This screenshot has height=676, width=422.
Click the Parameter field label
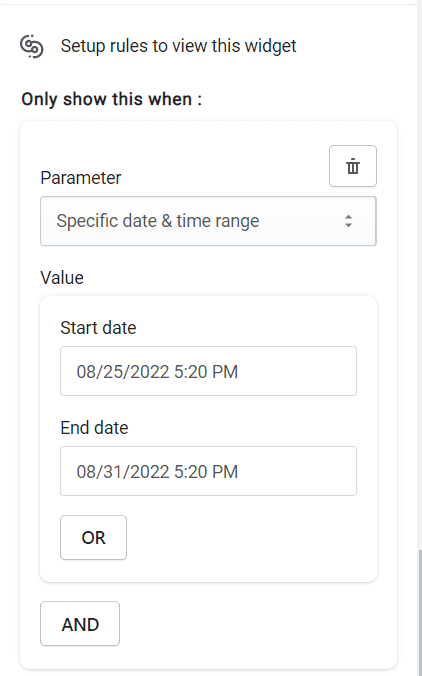click(81, 178)
